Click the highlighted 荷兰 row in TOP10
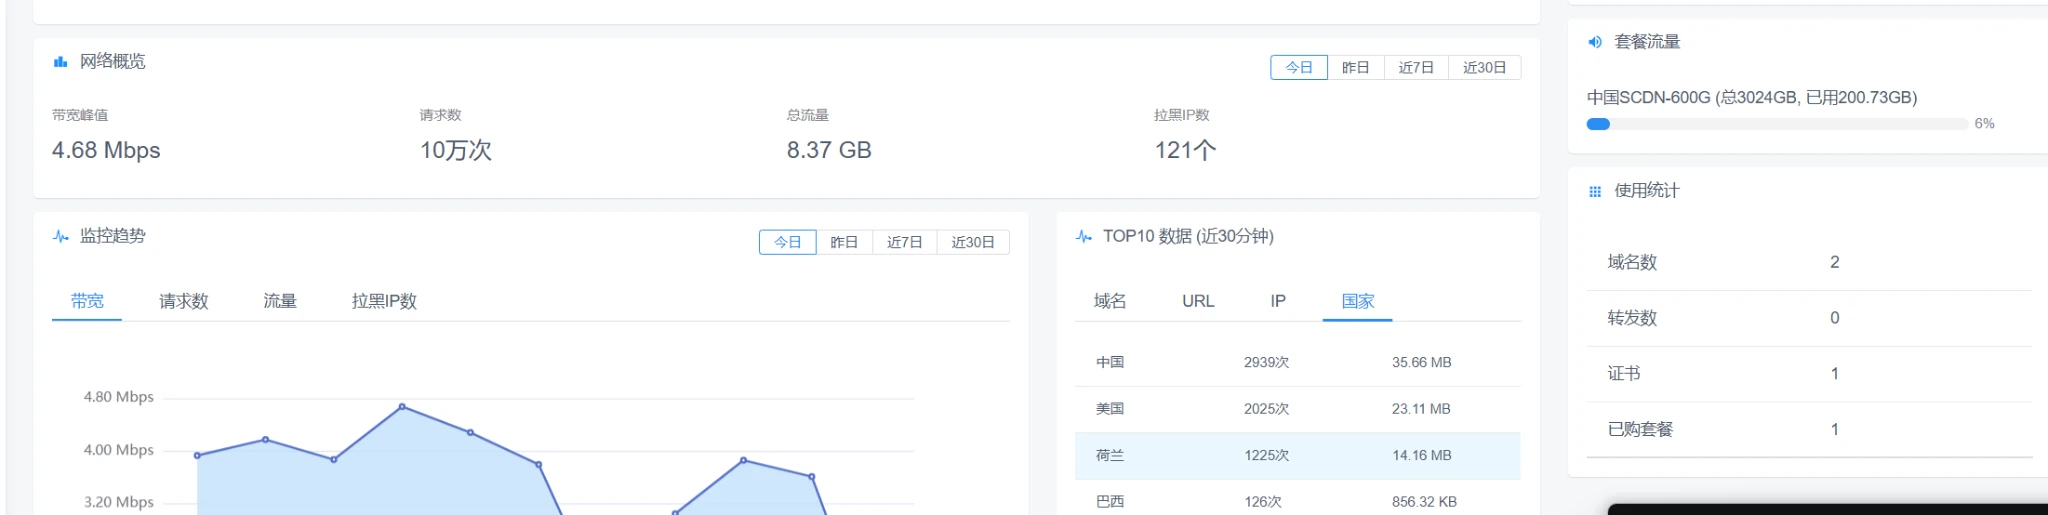Screen dimensions: 2048x515 click(1297, 455)
